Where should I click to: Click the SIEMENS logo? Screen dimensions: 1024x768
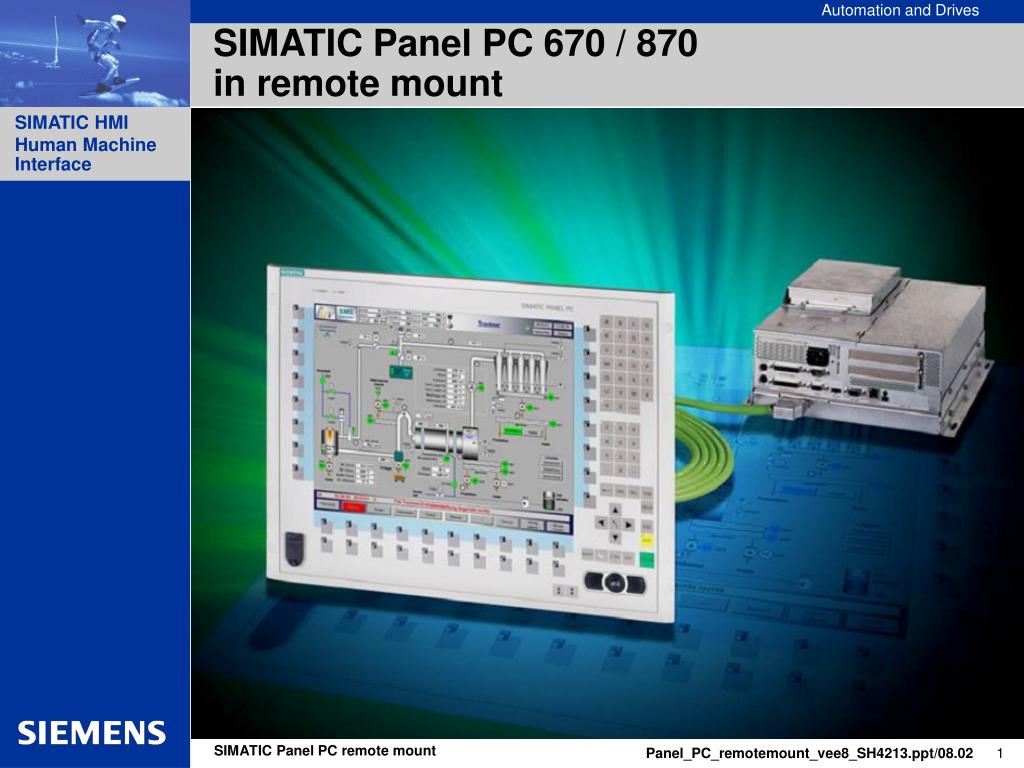(x=91, y=733)
